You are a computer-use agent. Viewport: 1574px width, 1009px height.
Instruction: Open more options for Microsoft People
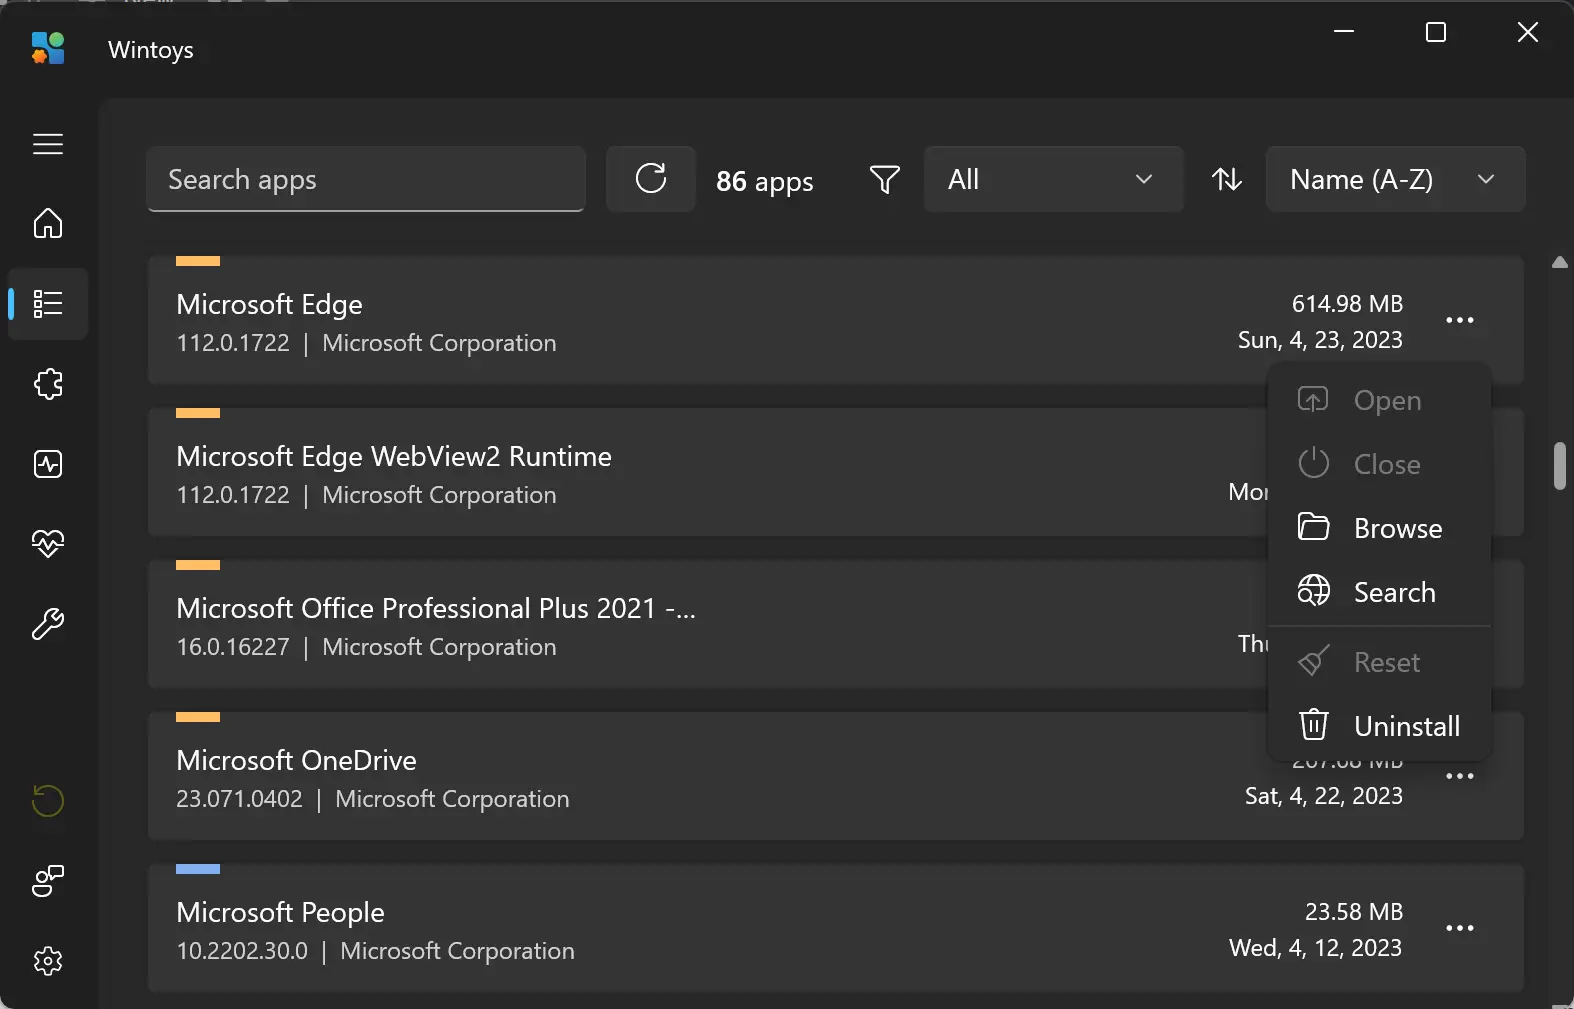click(x=1459, y=928)
